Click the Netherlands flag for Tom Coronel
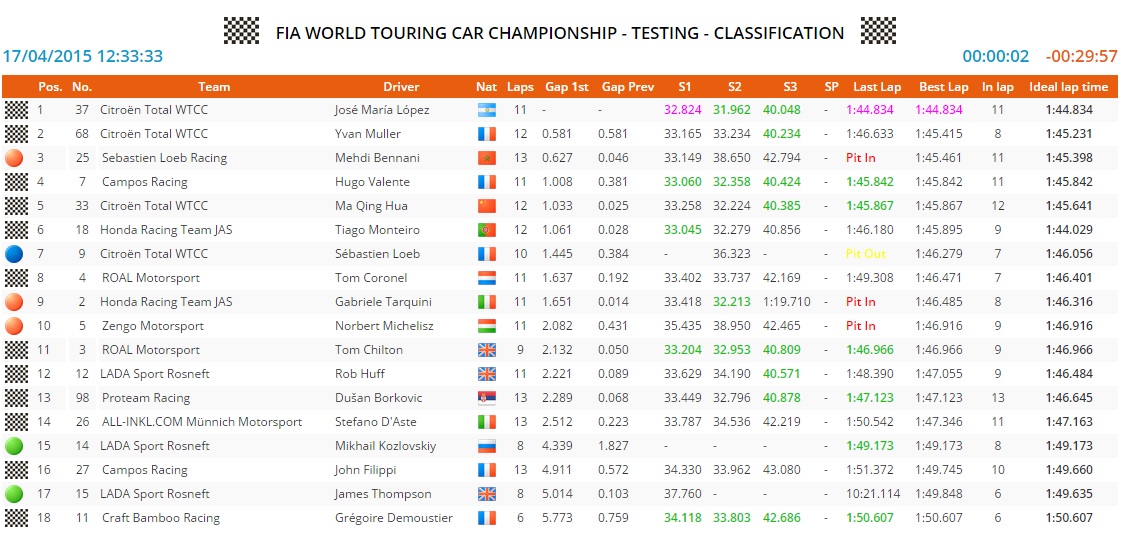The height and width of the screenshot is (537, 1123). pos(487,278)
